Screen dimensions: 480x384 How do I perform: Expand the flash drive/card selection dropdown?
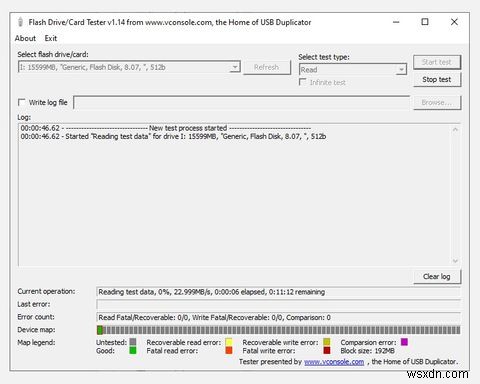(x=235, y=67)
